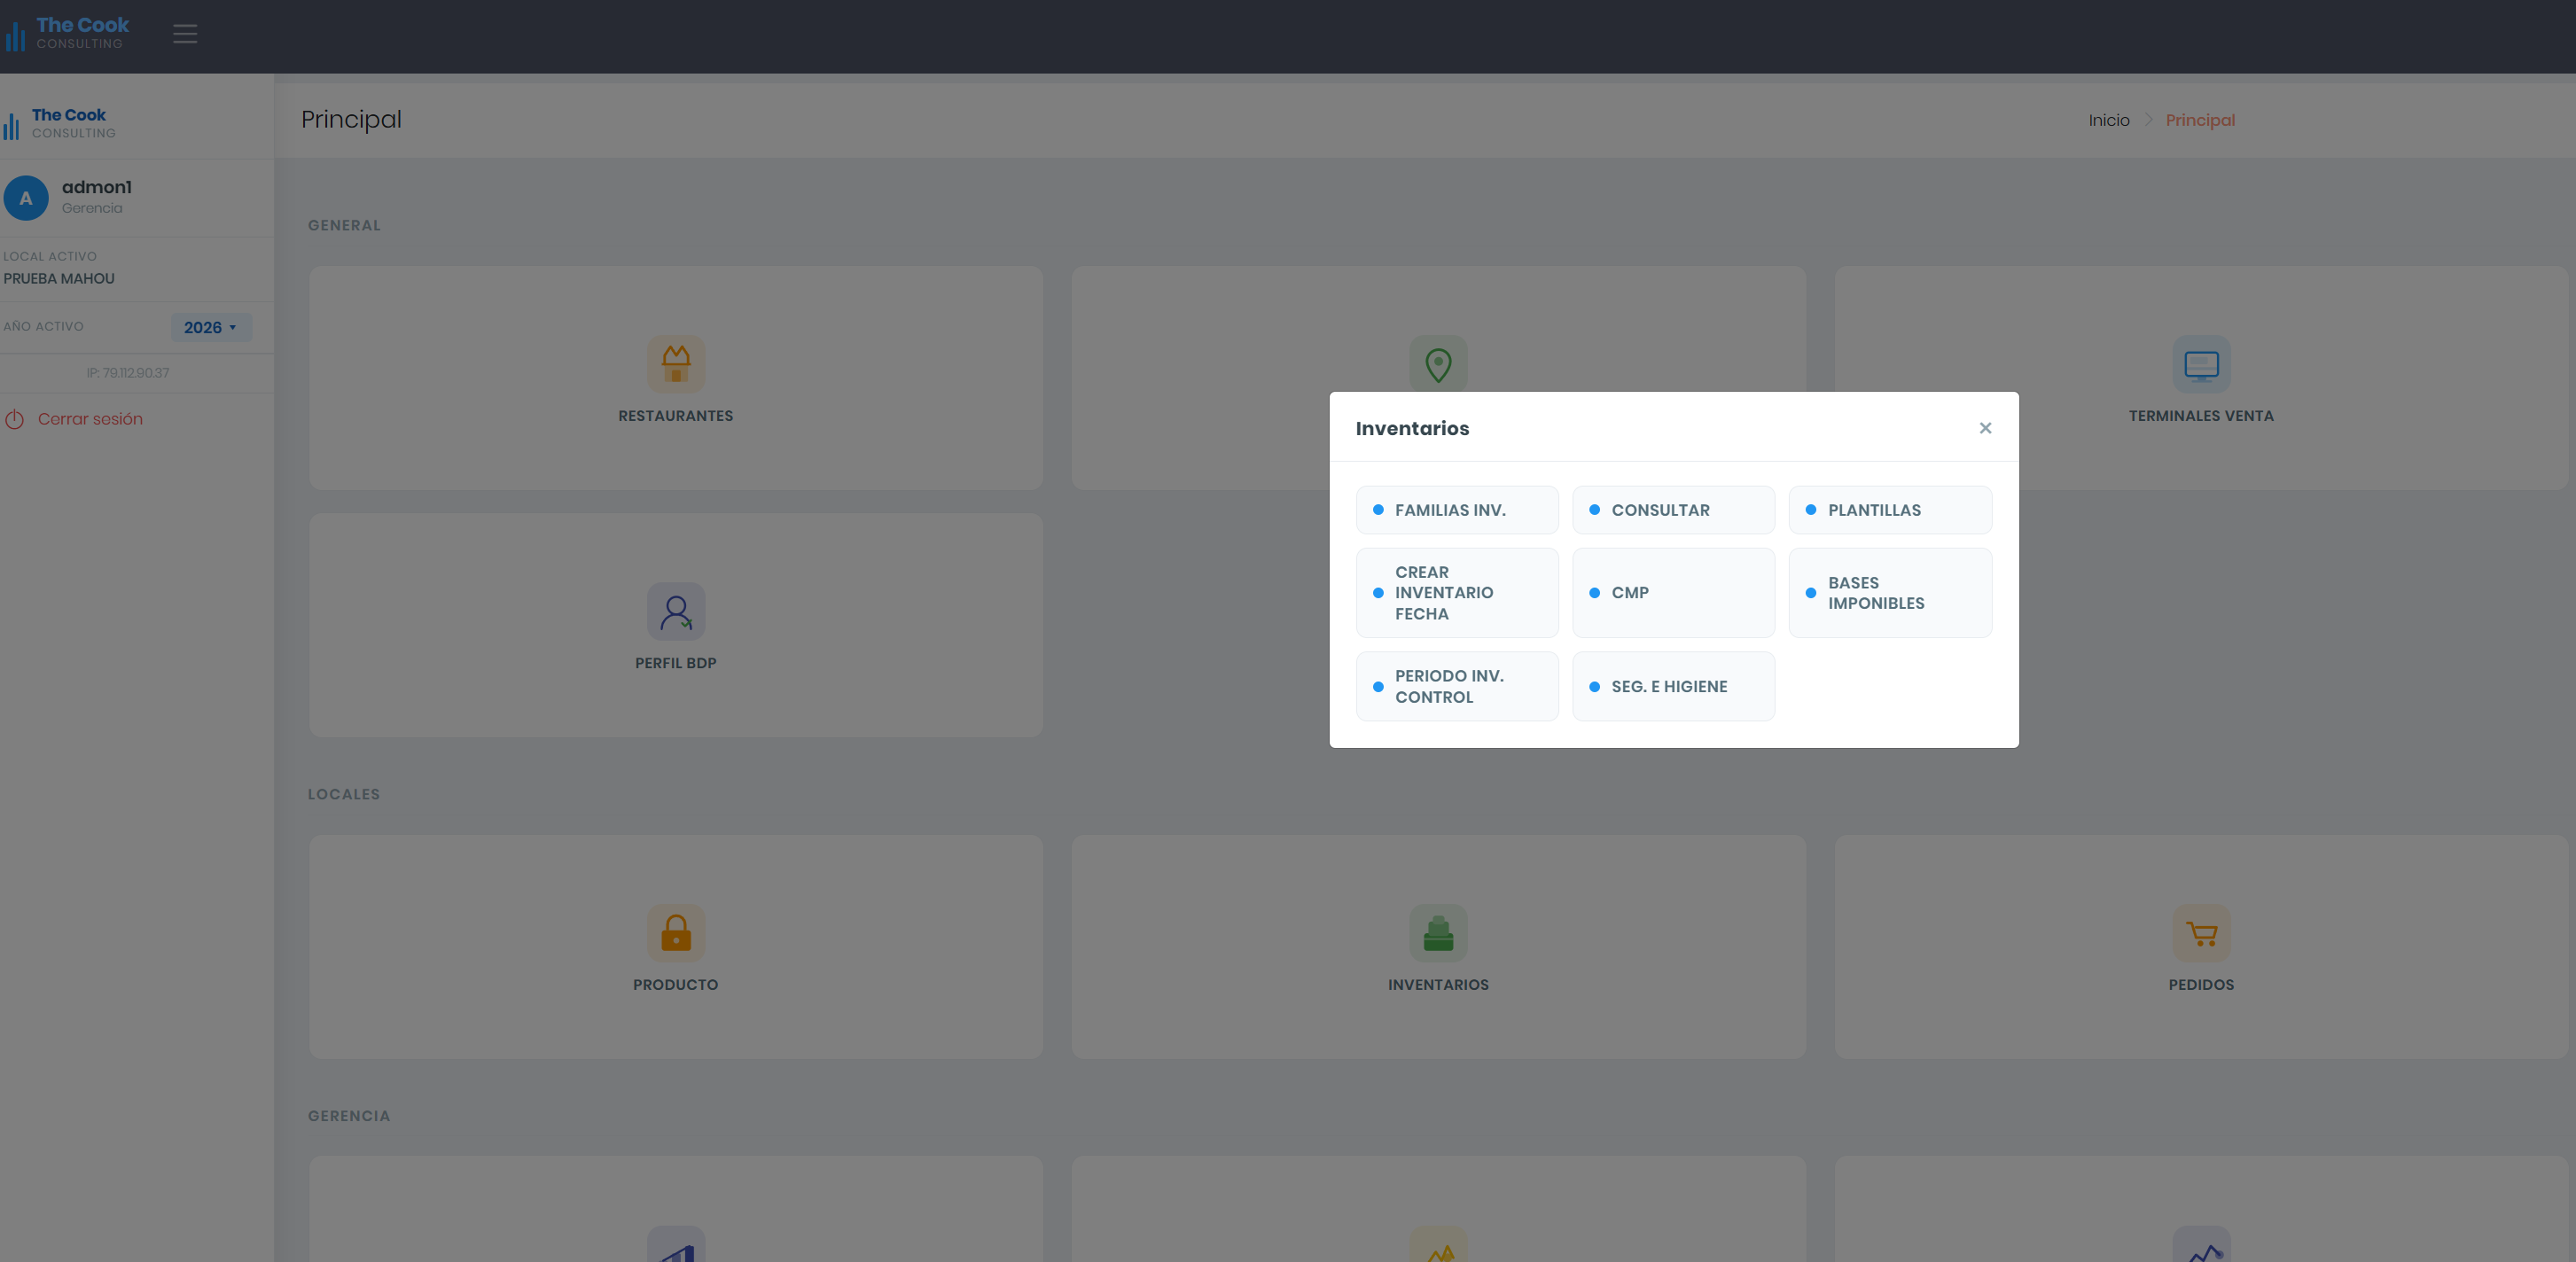This screenshot has height=1262, width=2576.
Task: Click the INVENTARIOS card label
Action: tap(1438, 985)
